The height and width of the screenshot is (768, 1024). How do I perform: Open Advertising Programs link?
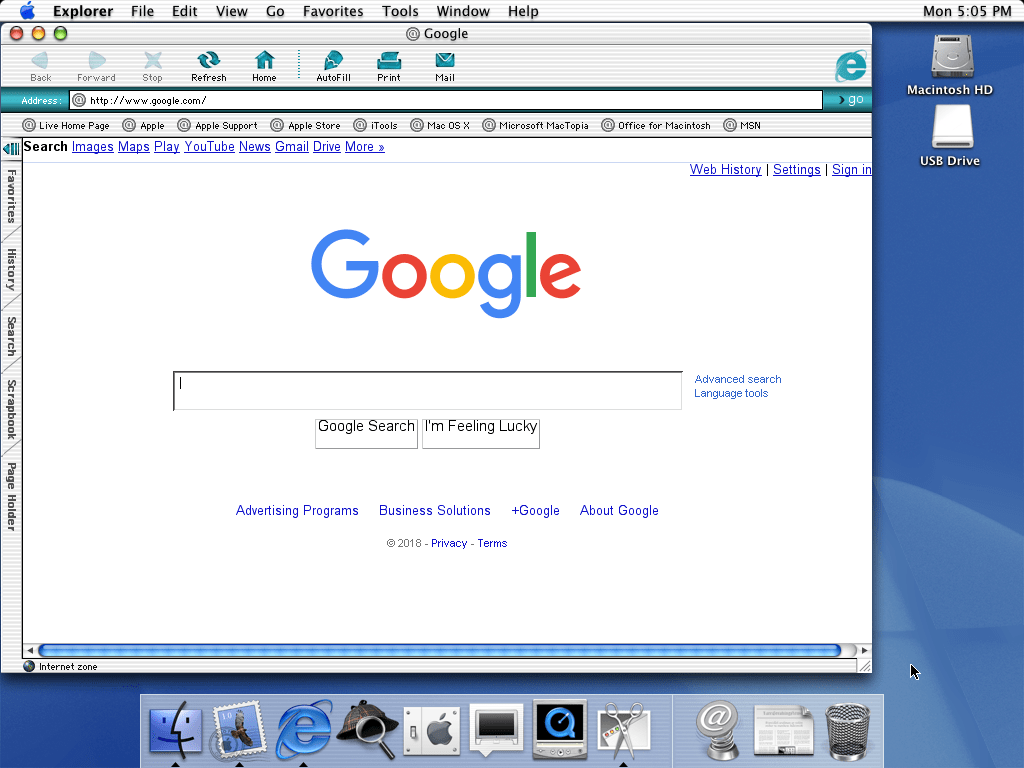[x=297, y=511]
